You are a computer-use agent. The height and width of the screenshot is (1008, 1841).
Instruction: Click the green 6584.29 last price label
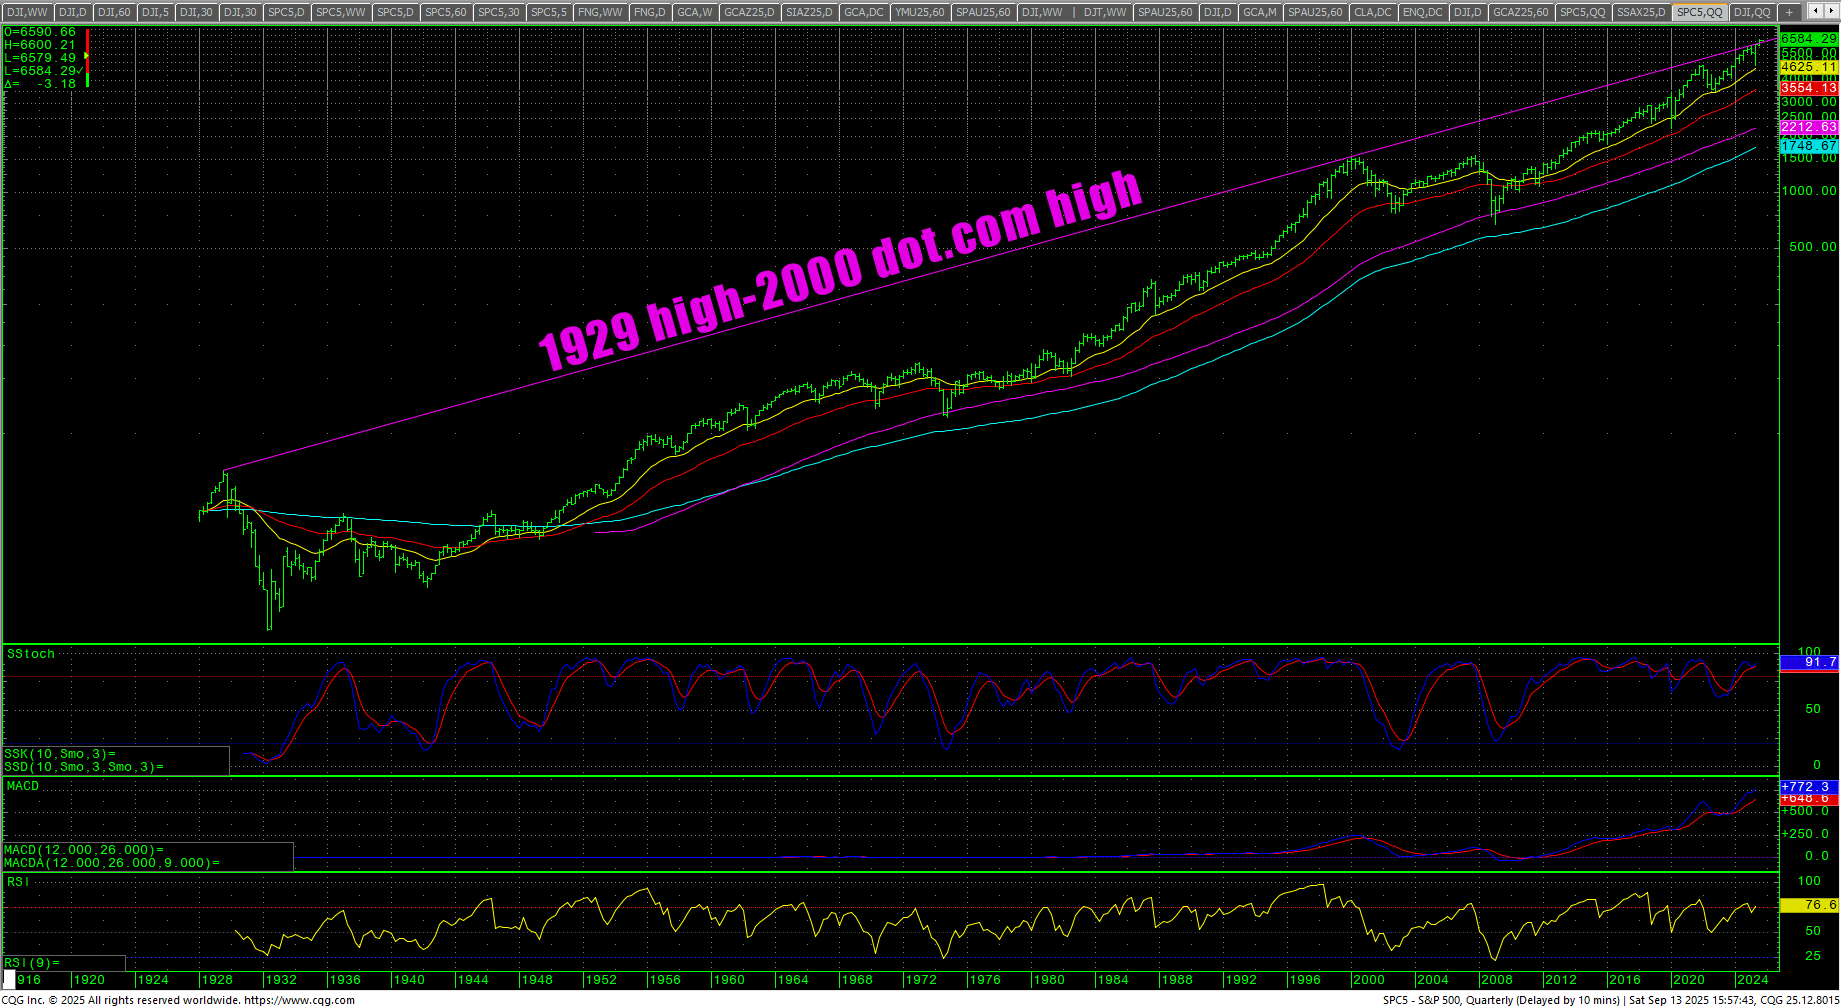click(1808, 39)
